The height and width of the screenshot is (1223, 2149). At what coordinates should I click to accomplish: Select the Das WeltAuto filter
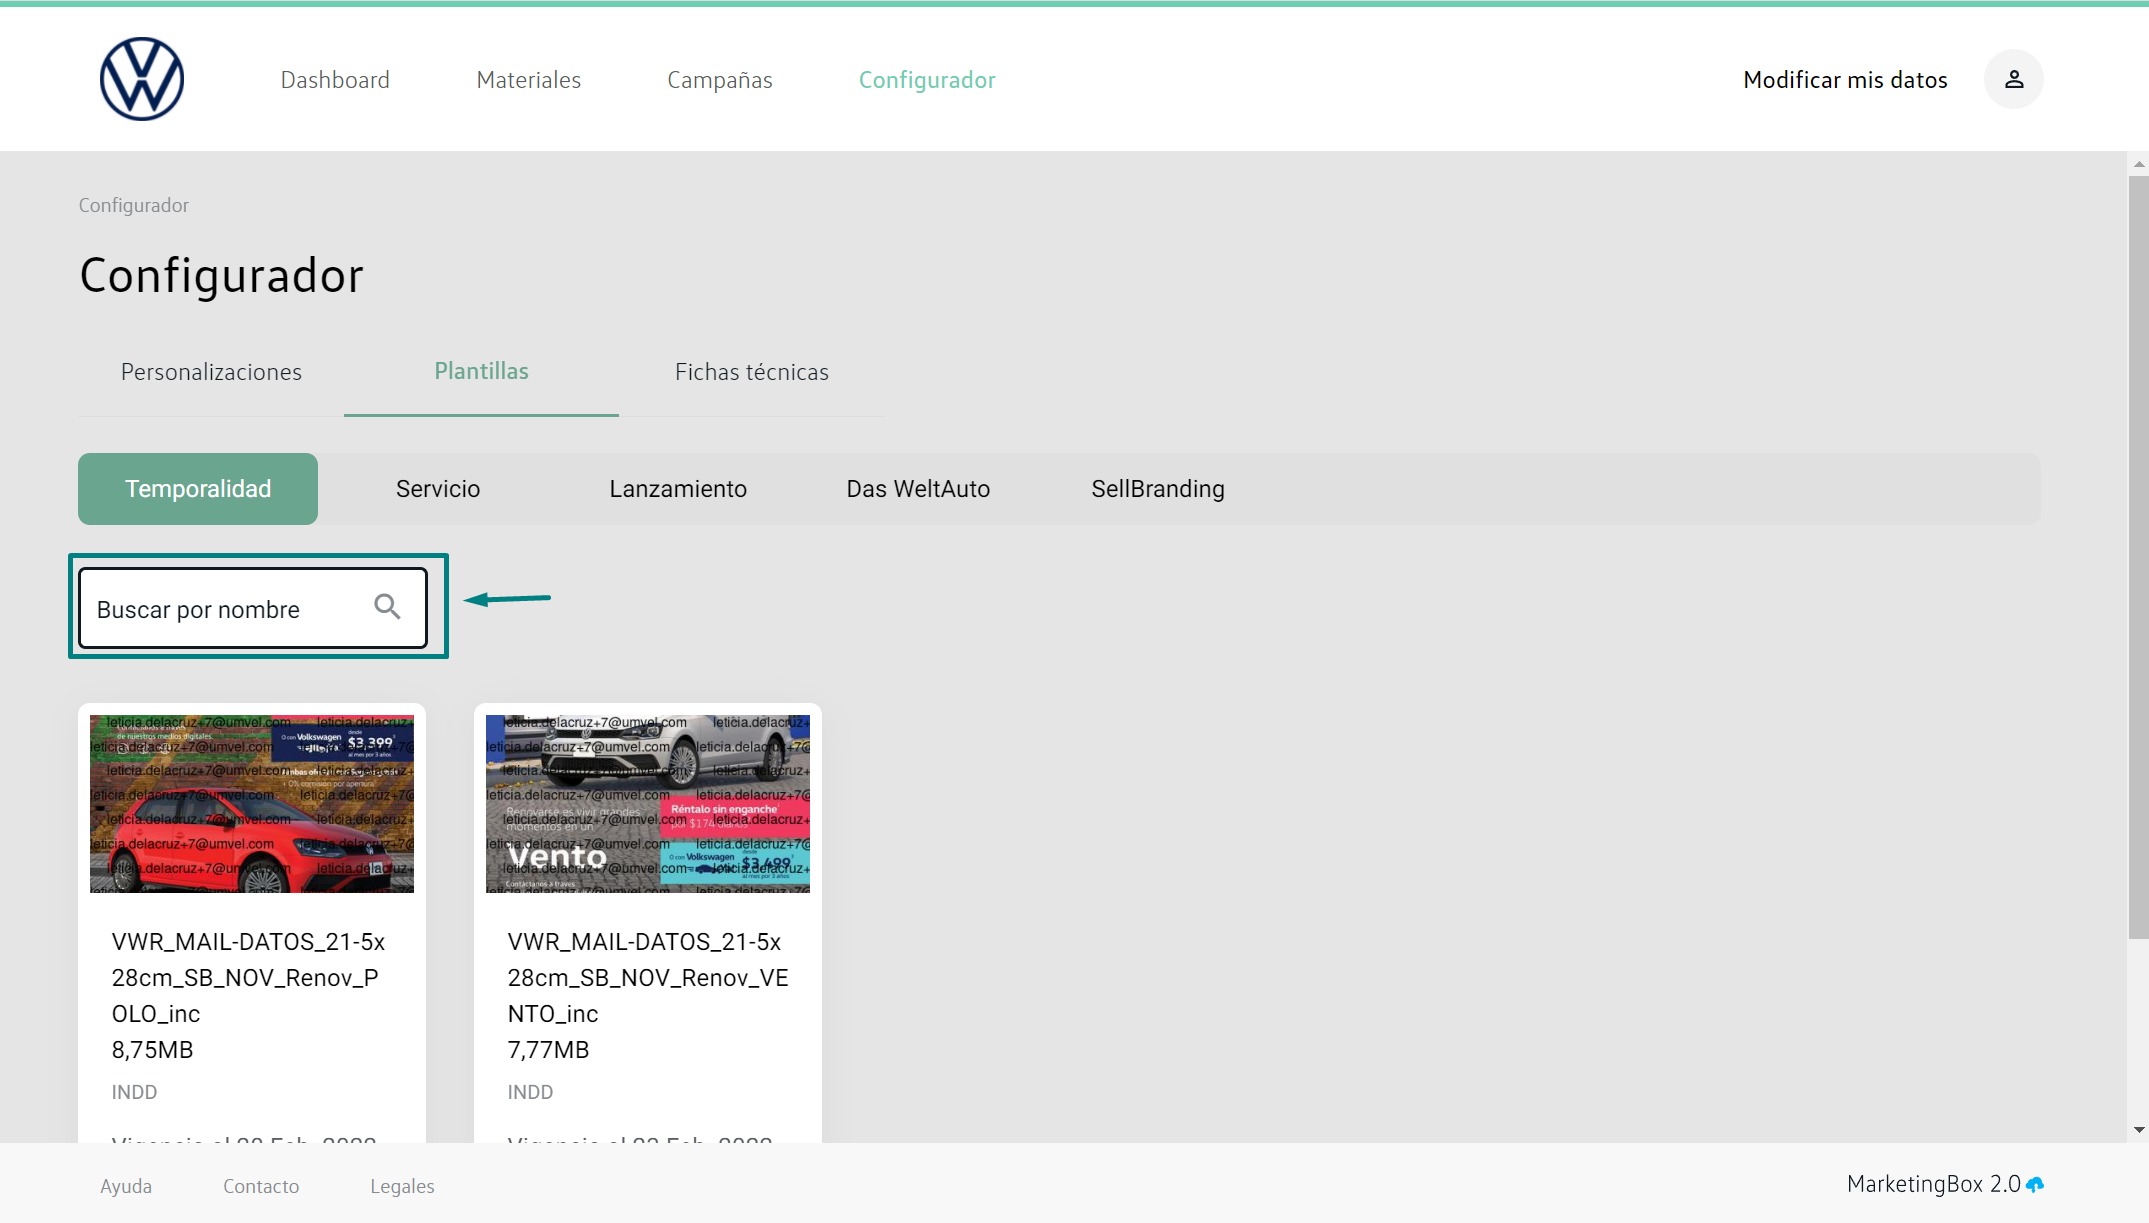(918, 489)
